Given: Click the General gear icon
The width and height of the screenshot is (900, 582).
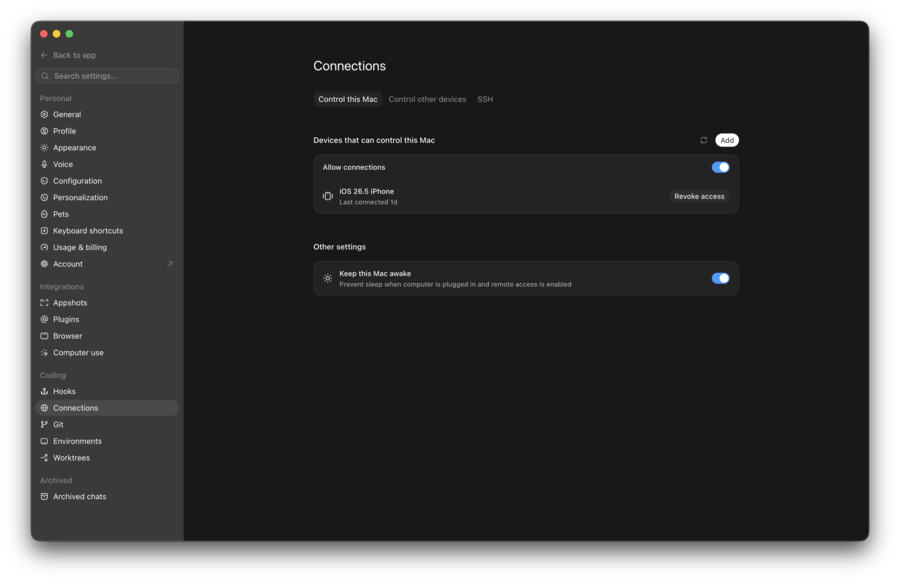Looking at the screenshot, I should coord(44,114).
